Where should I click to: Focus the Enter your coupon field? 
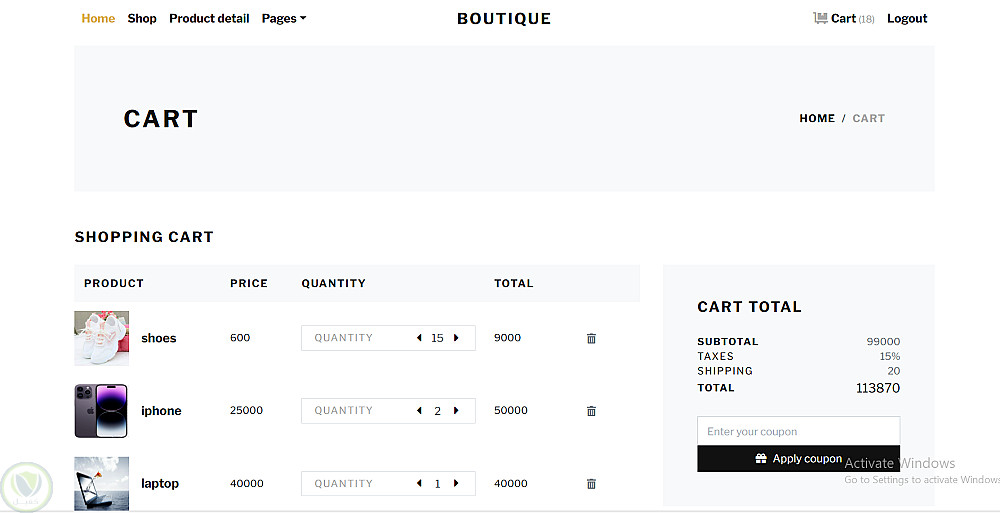pos(798,432)
